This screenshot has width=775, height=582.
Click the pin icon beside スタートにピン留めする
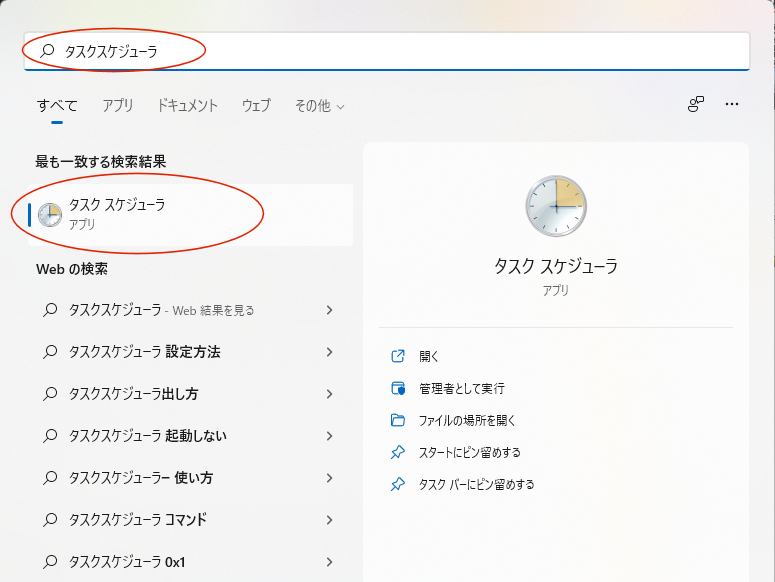click(398, 452)
